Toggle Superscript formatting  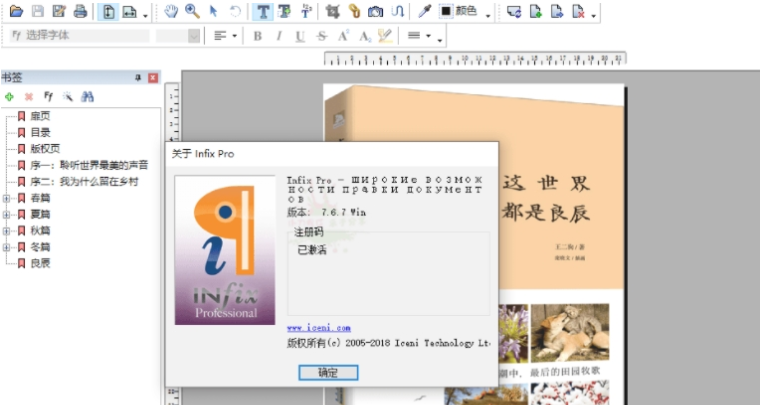coord(343,36)
